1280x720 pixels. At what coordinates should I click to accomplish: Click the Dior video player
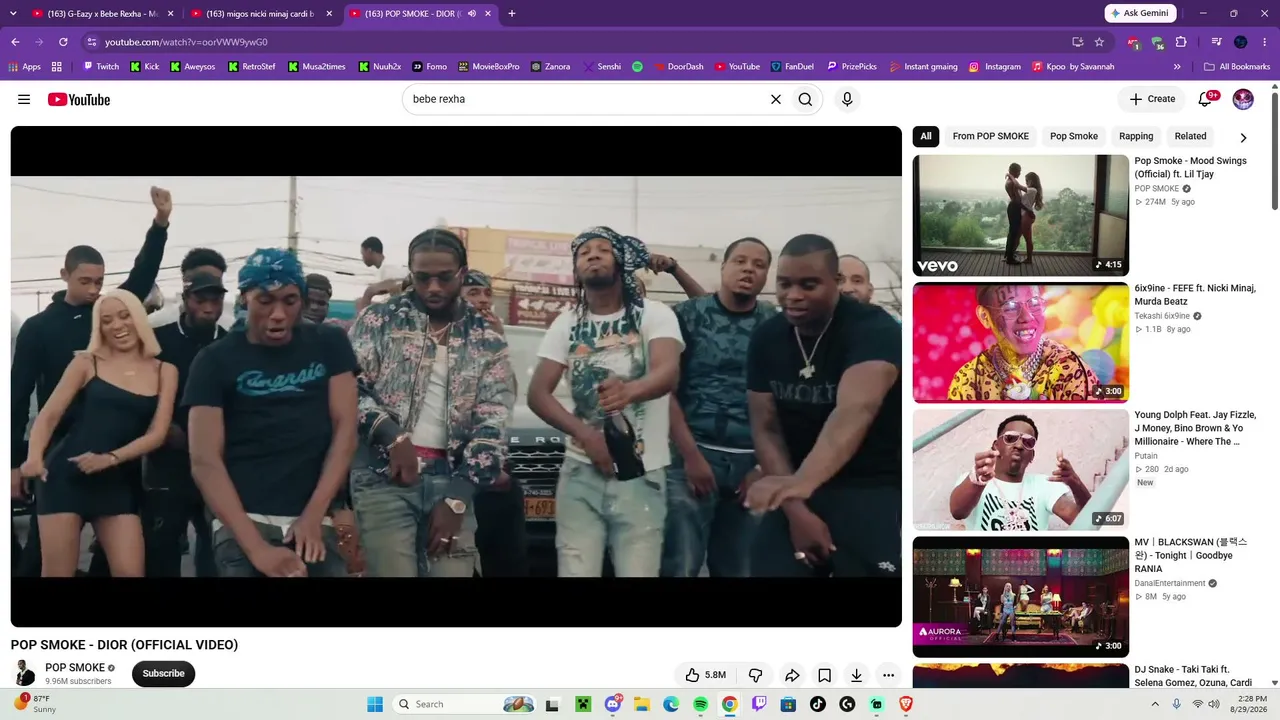[456, 376]
